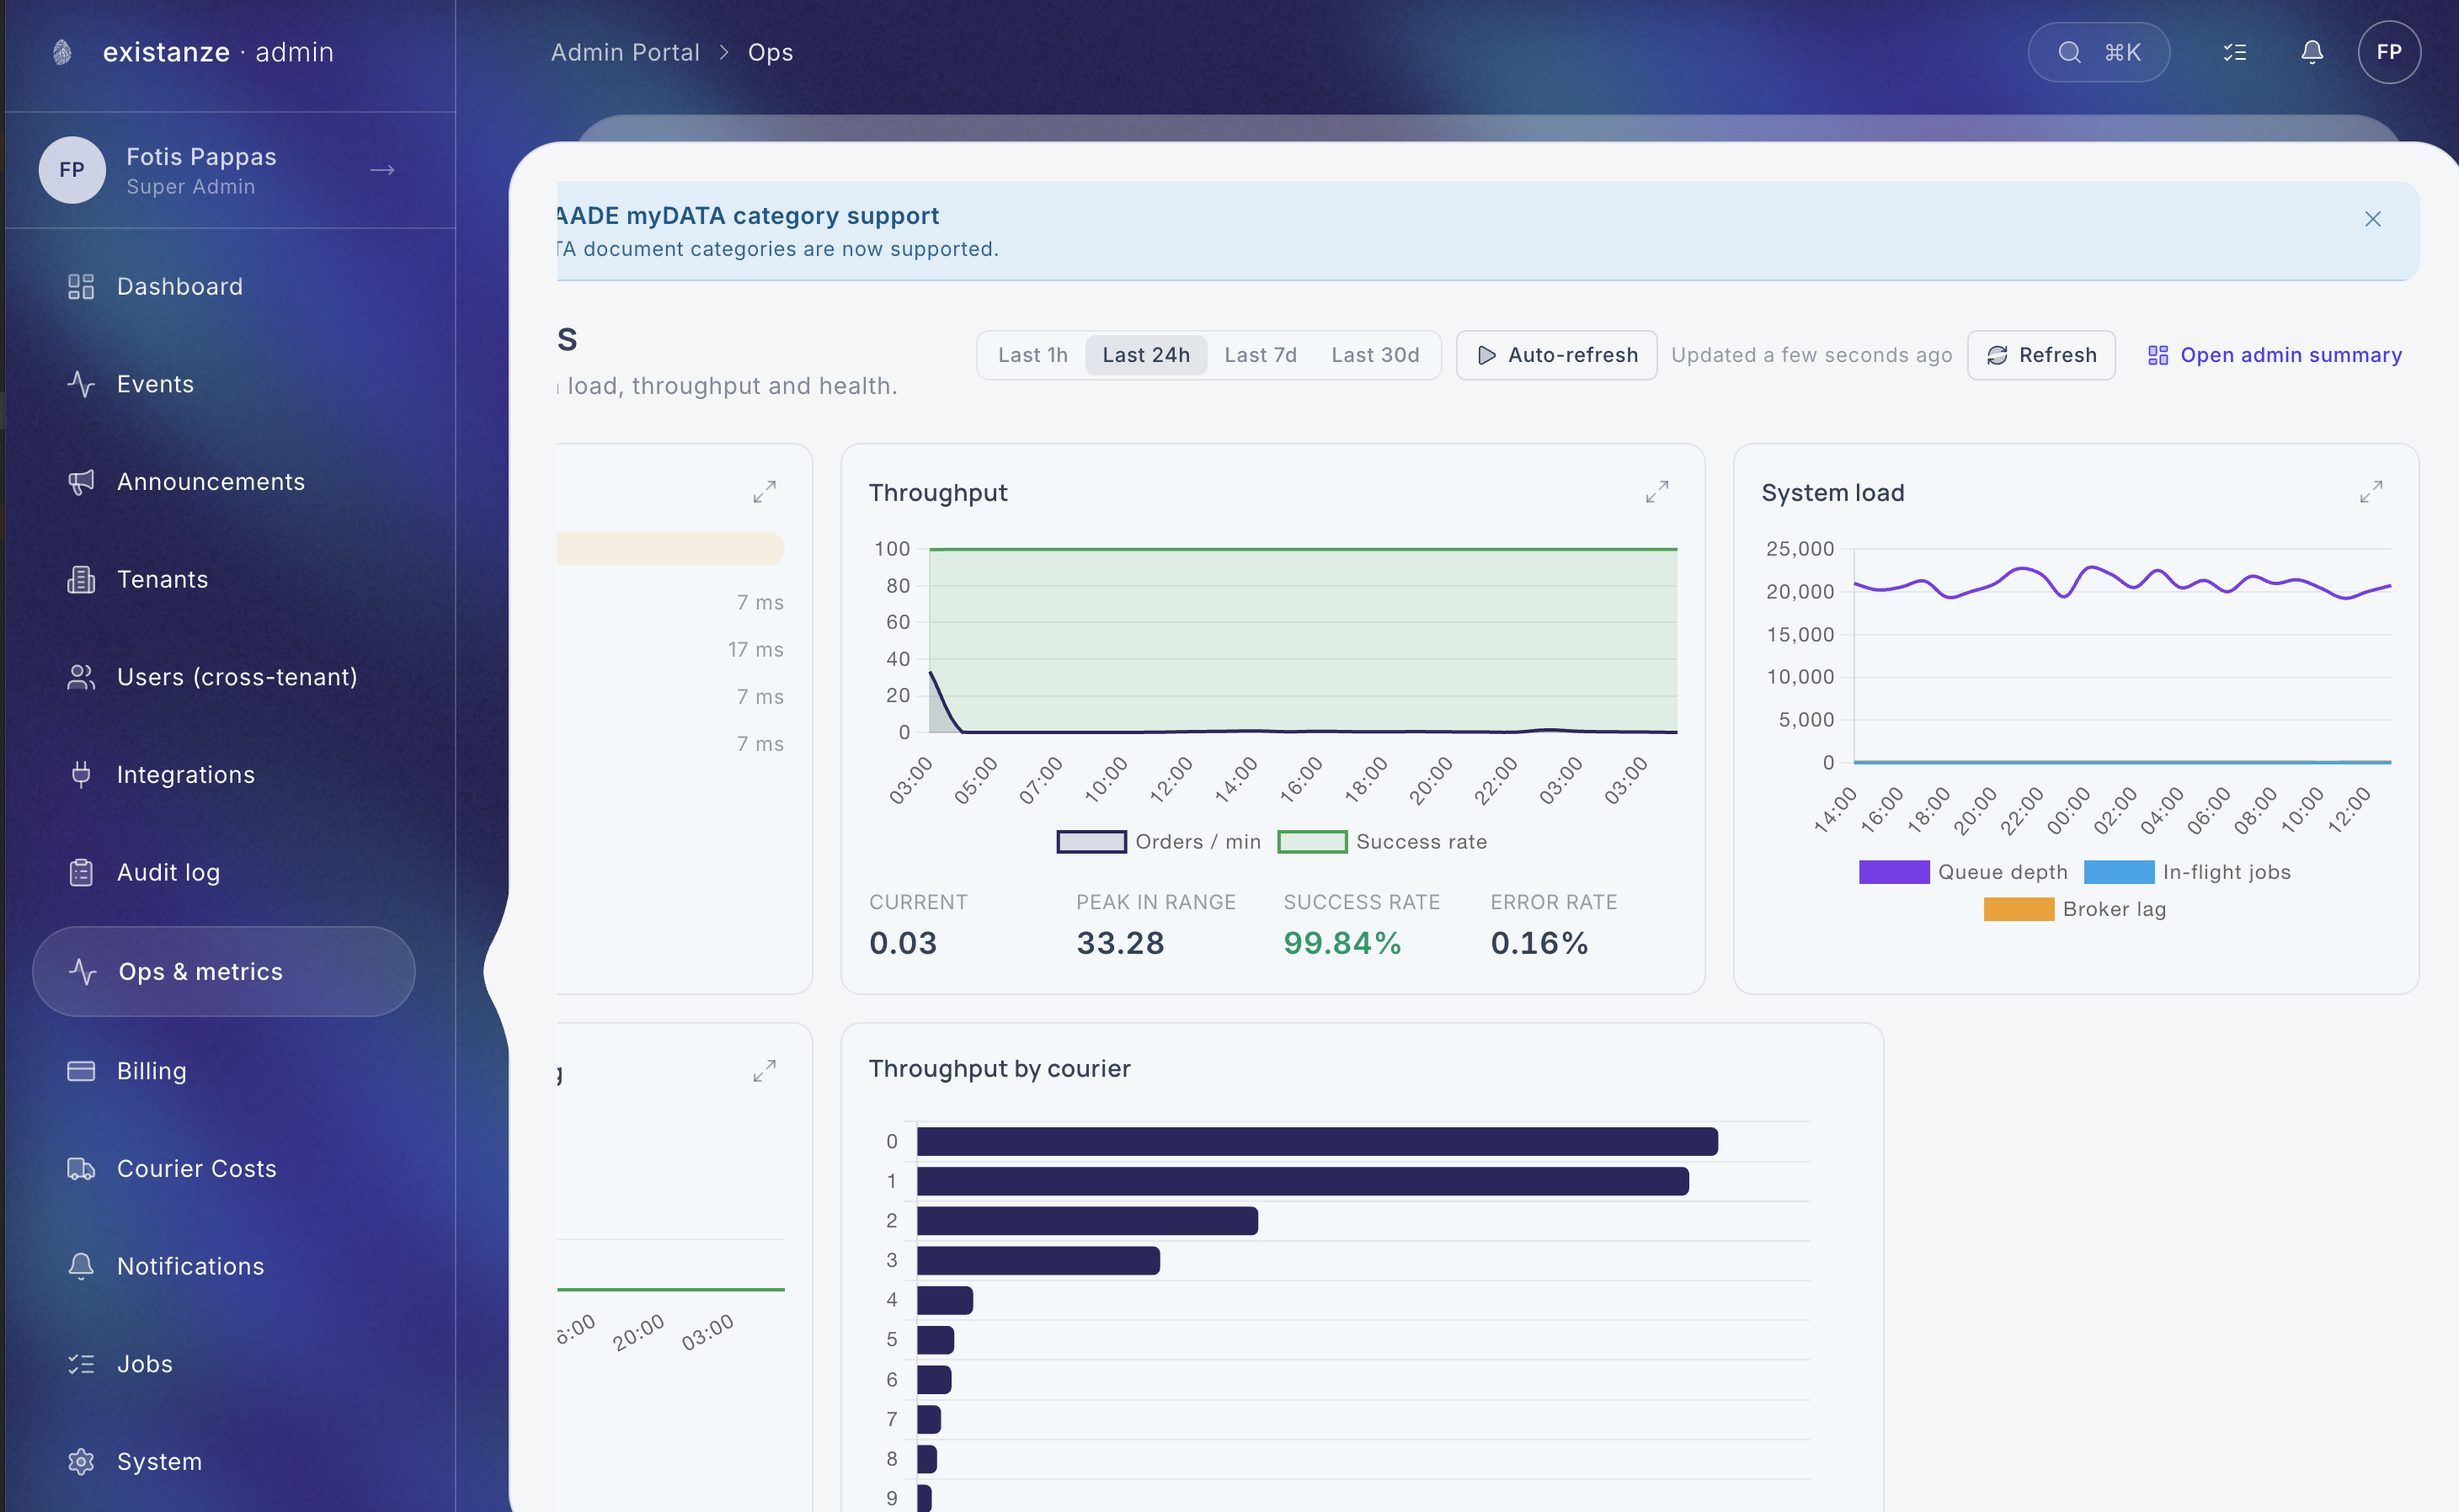Click the Billing card icon
This screenshot has width=2459, height=1512.
click(x=81, y=1071)
